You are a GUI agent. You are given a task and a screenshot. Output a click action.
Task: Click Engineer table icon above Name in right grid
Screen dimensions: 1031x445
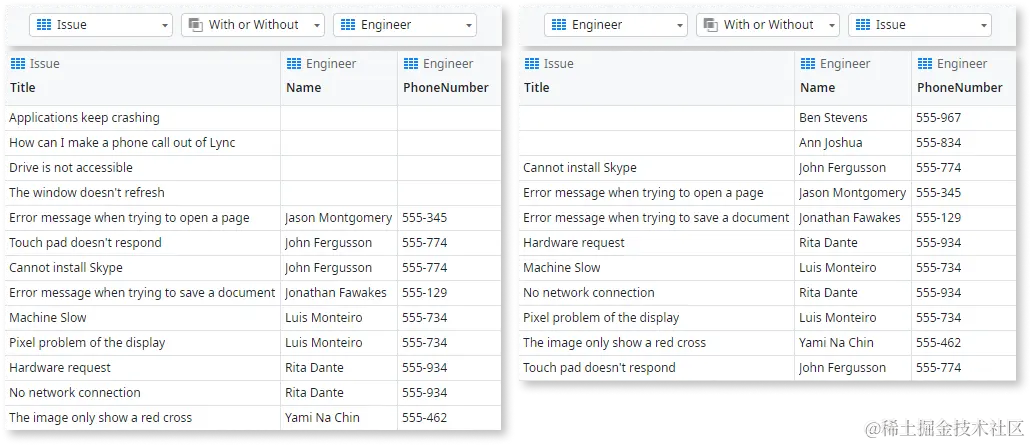[808, 64]
